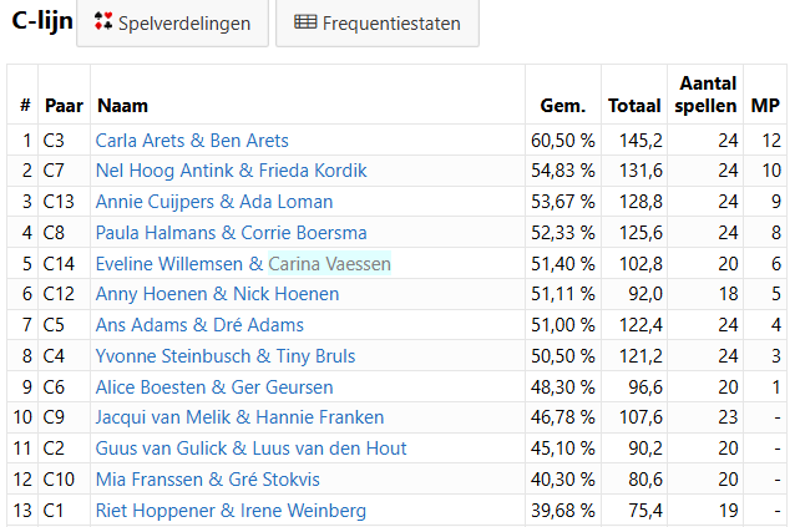Open Guus van Gulick & Luus van den Hout
800x527 pixels.
[x=251, y=448]
